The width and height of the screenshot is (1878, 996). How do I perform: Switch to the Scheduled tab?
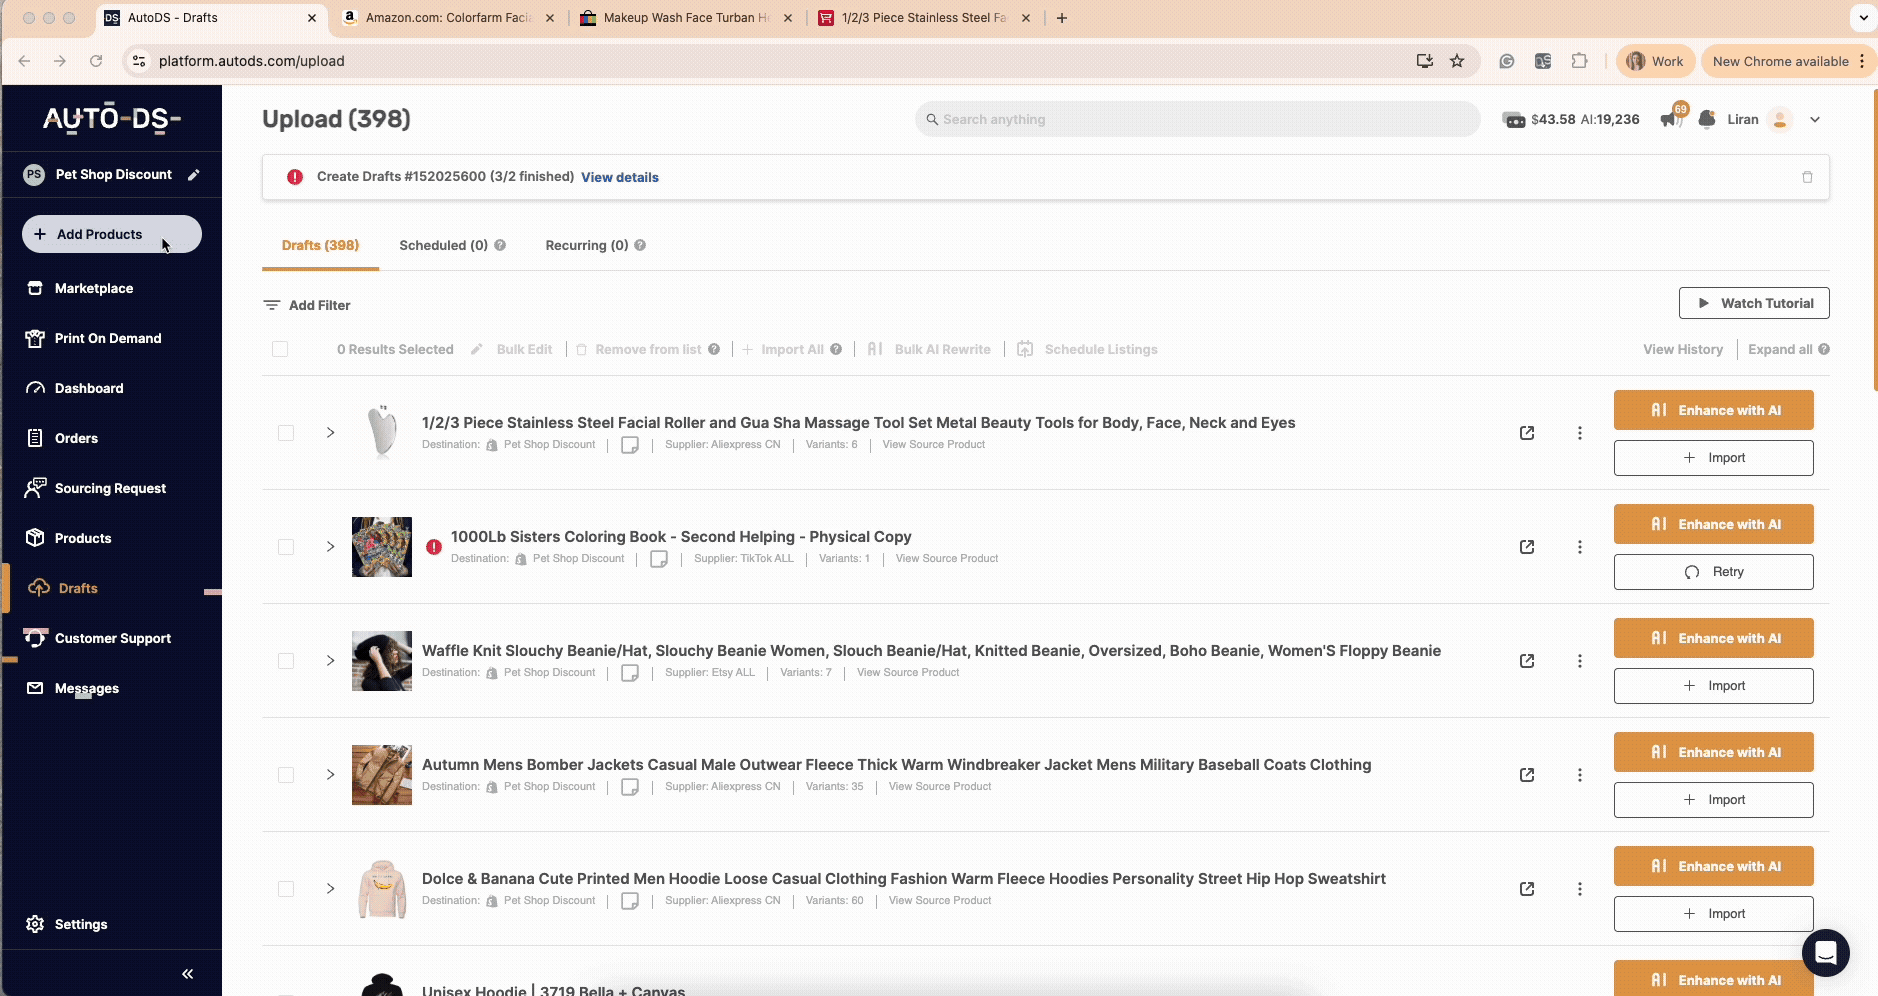point(442,245)
